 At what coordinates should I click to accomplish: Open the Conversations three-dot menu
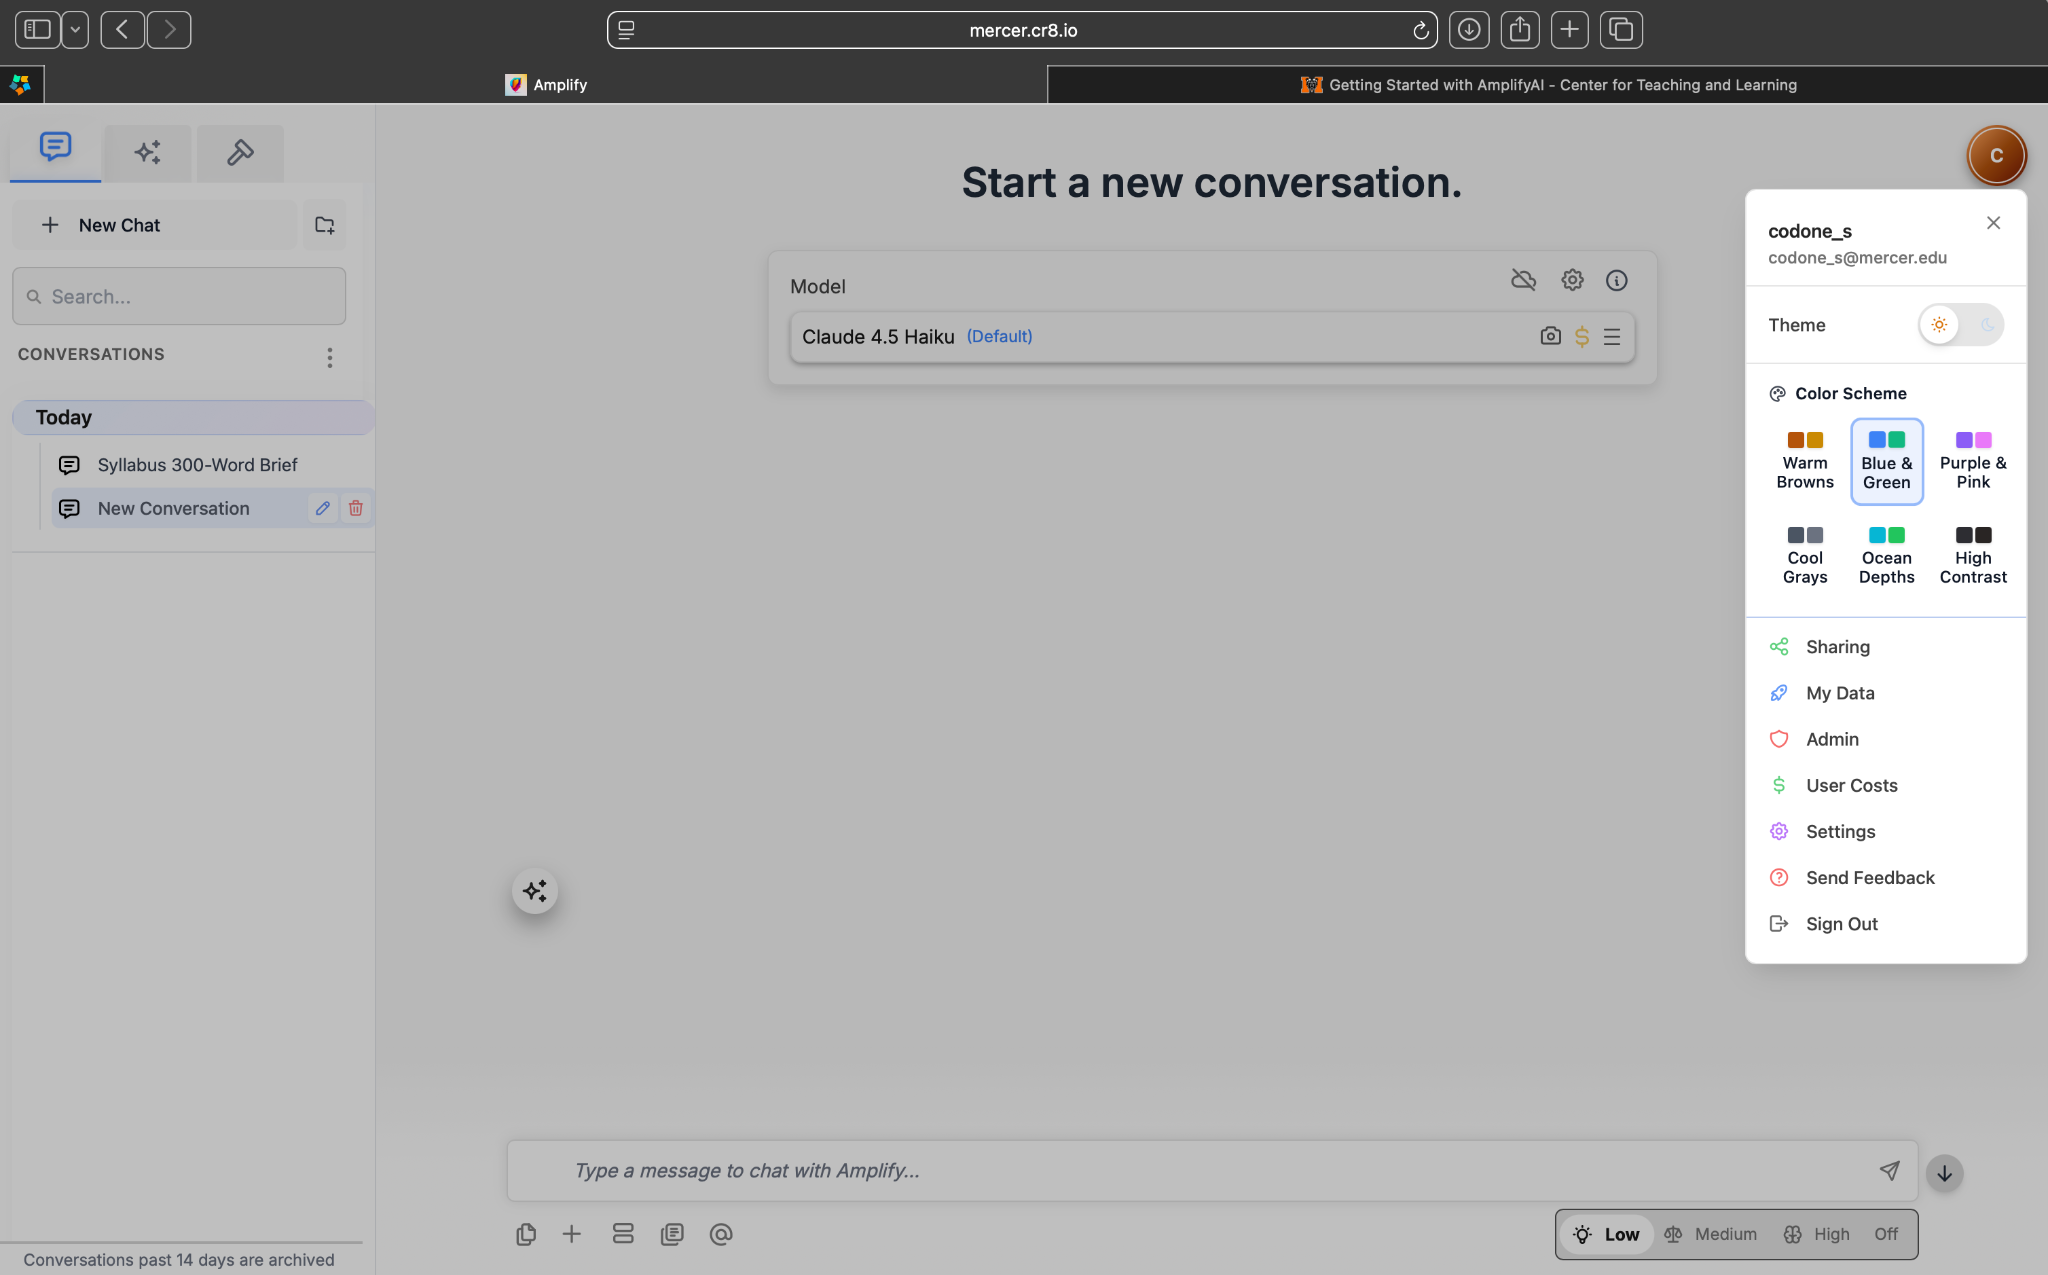[329, 357]
